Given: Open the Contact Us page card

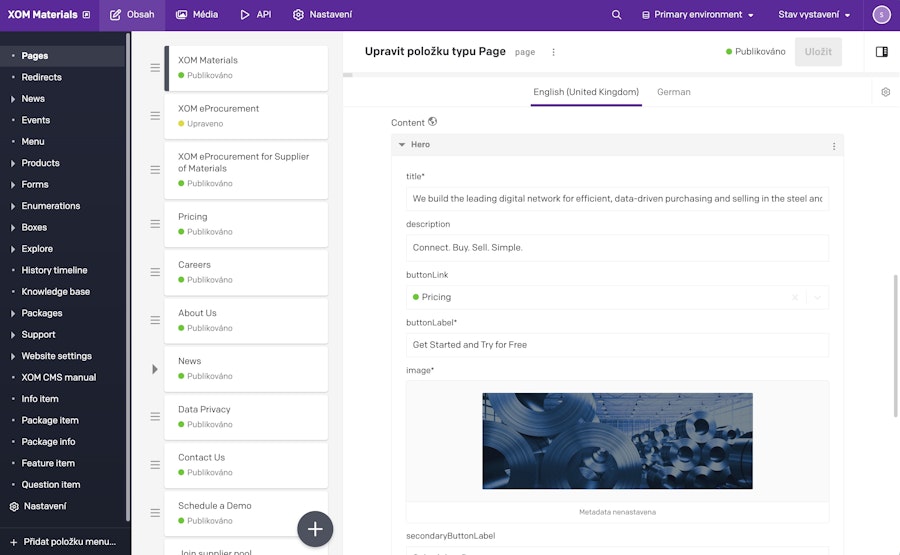Looking at the screenshot, I should pyautogui.click(x=246, y=465).
